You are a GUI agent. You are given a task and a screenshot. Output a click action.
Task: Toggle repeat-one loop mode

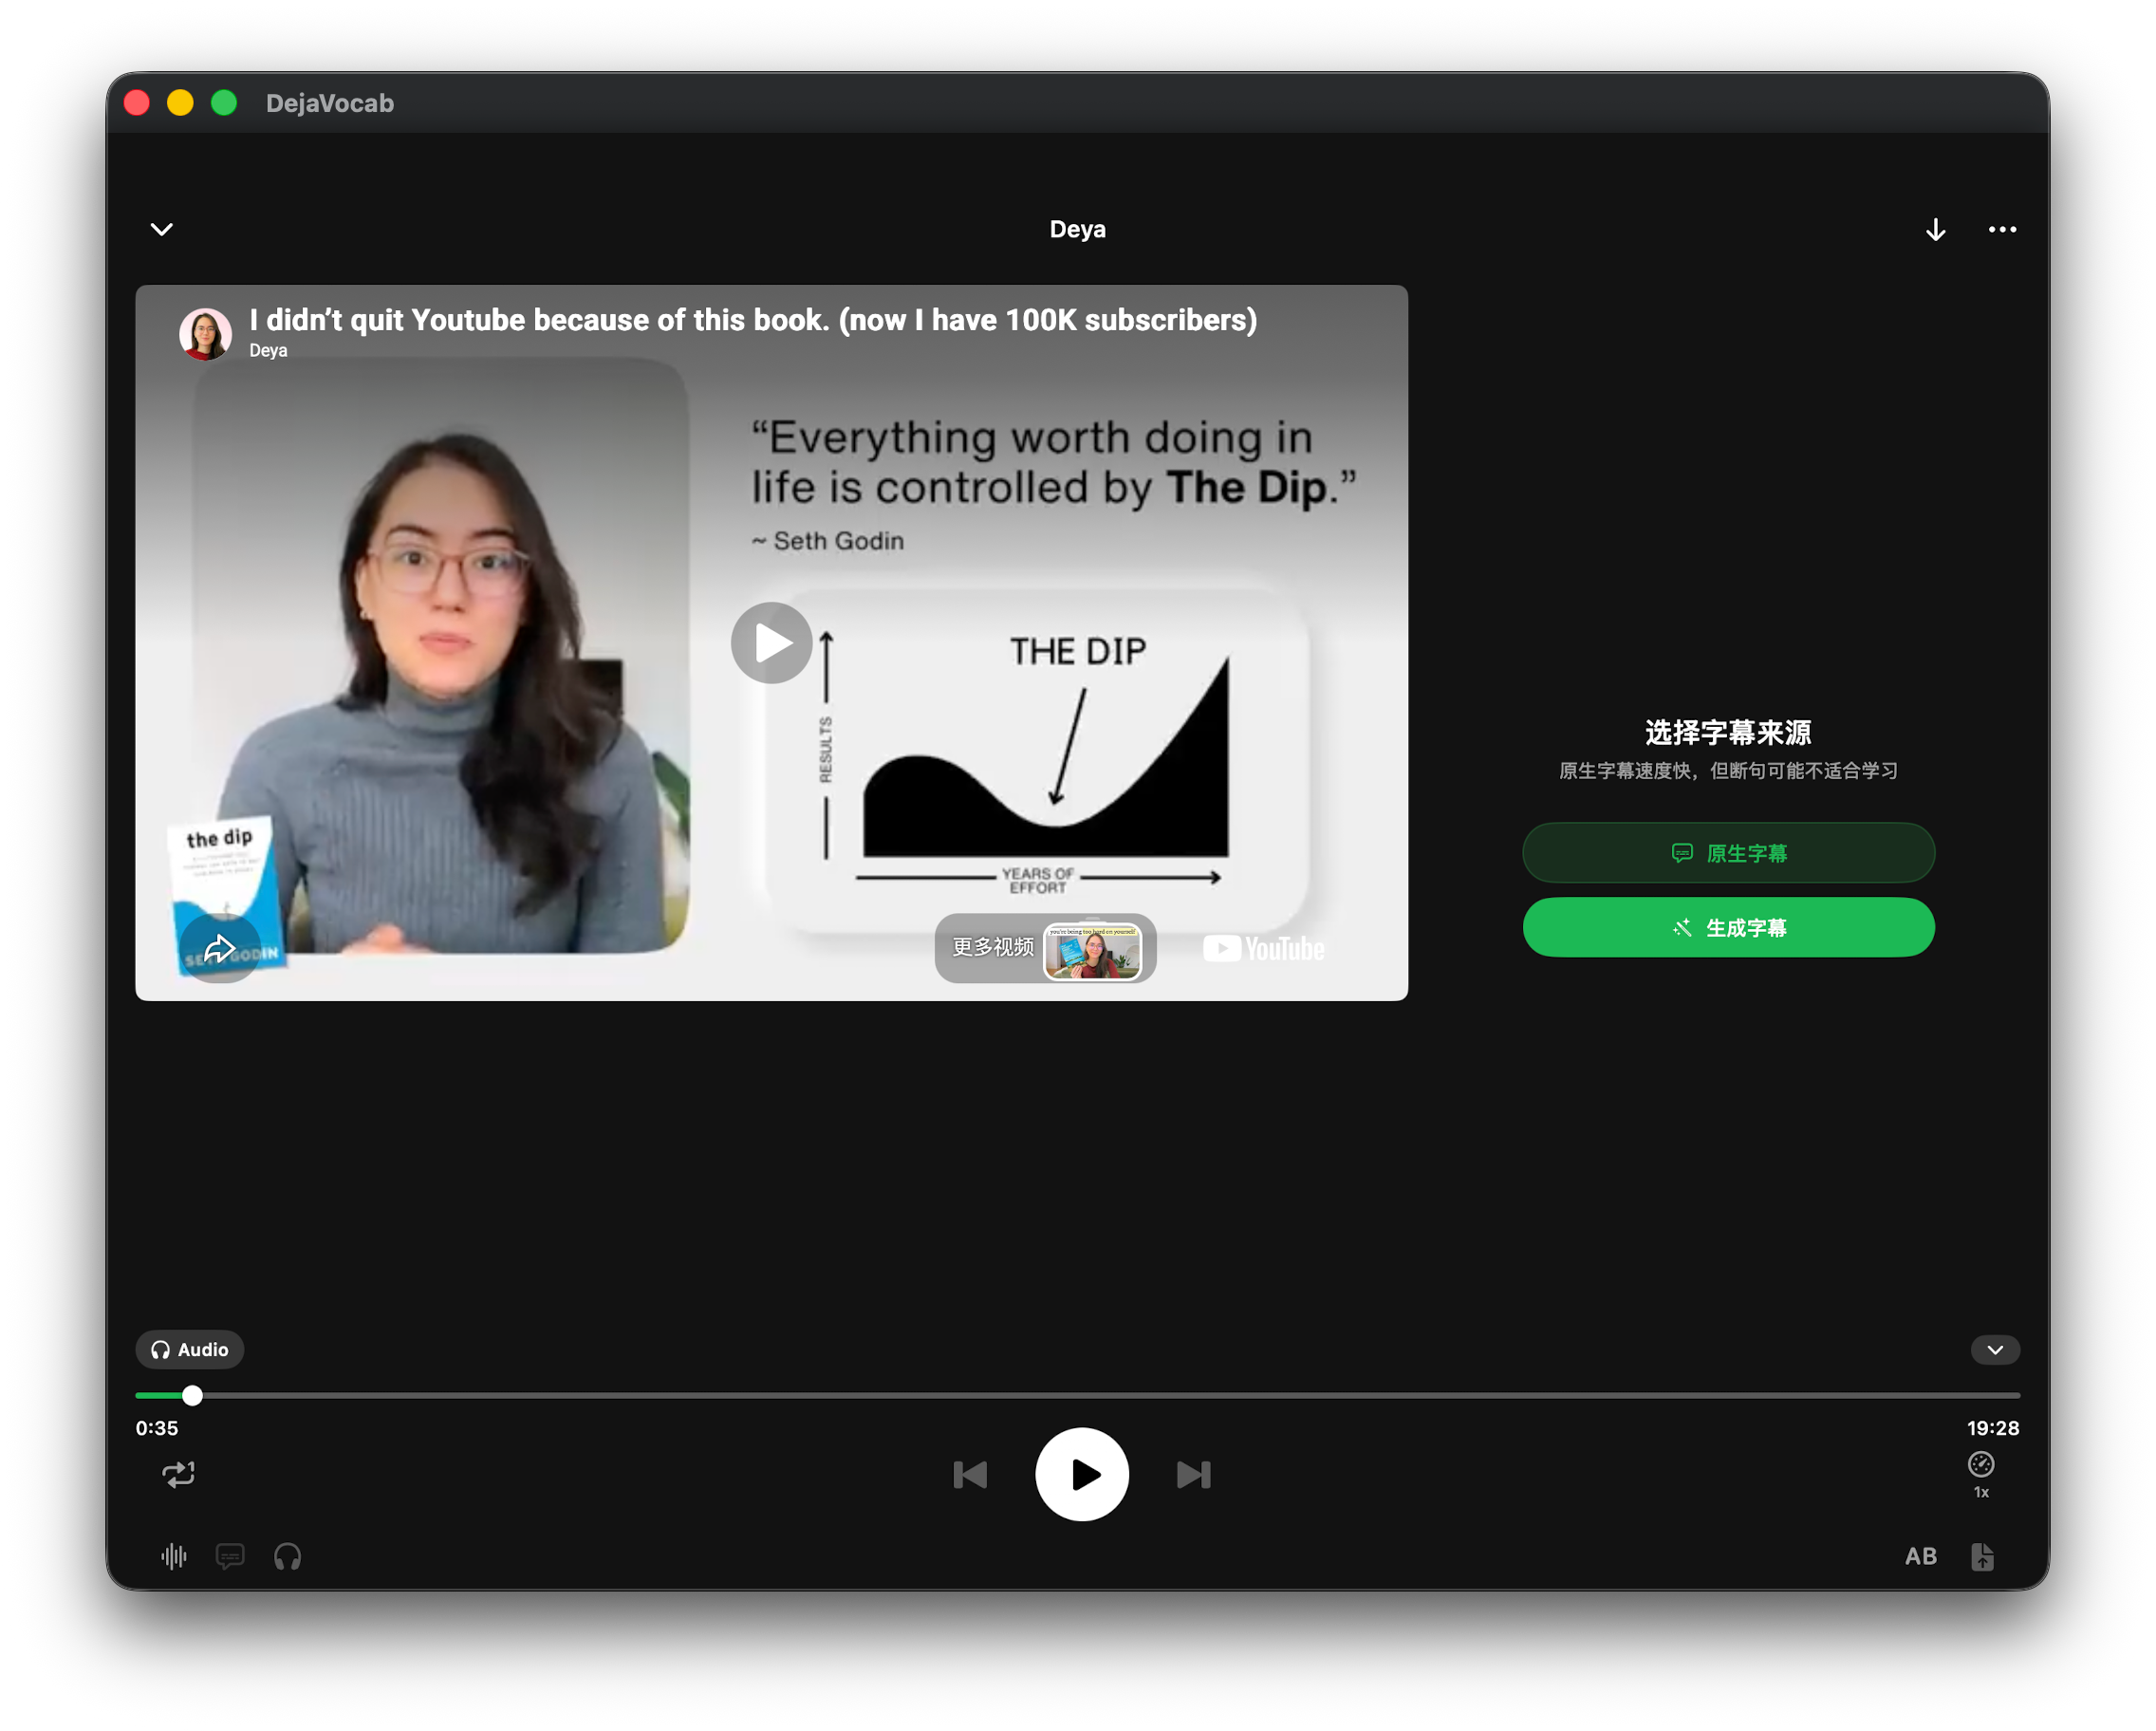click(x=179, y=1474)
